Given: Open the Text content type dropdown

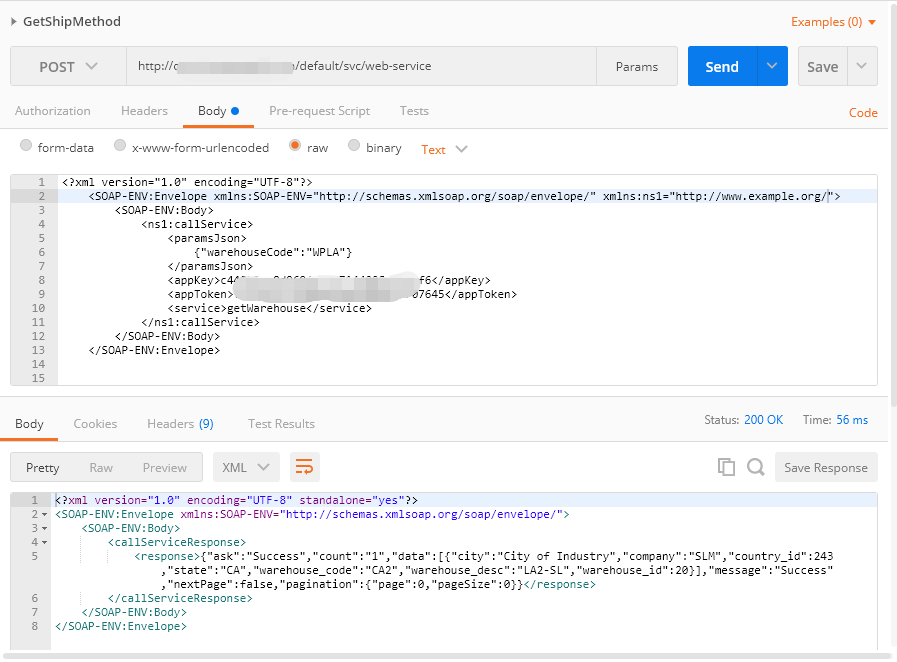Looking at the screenshot, I should click(444, 149).
